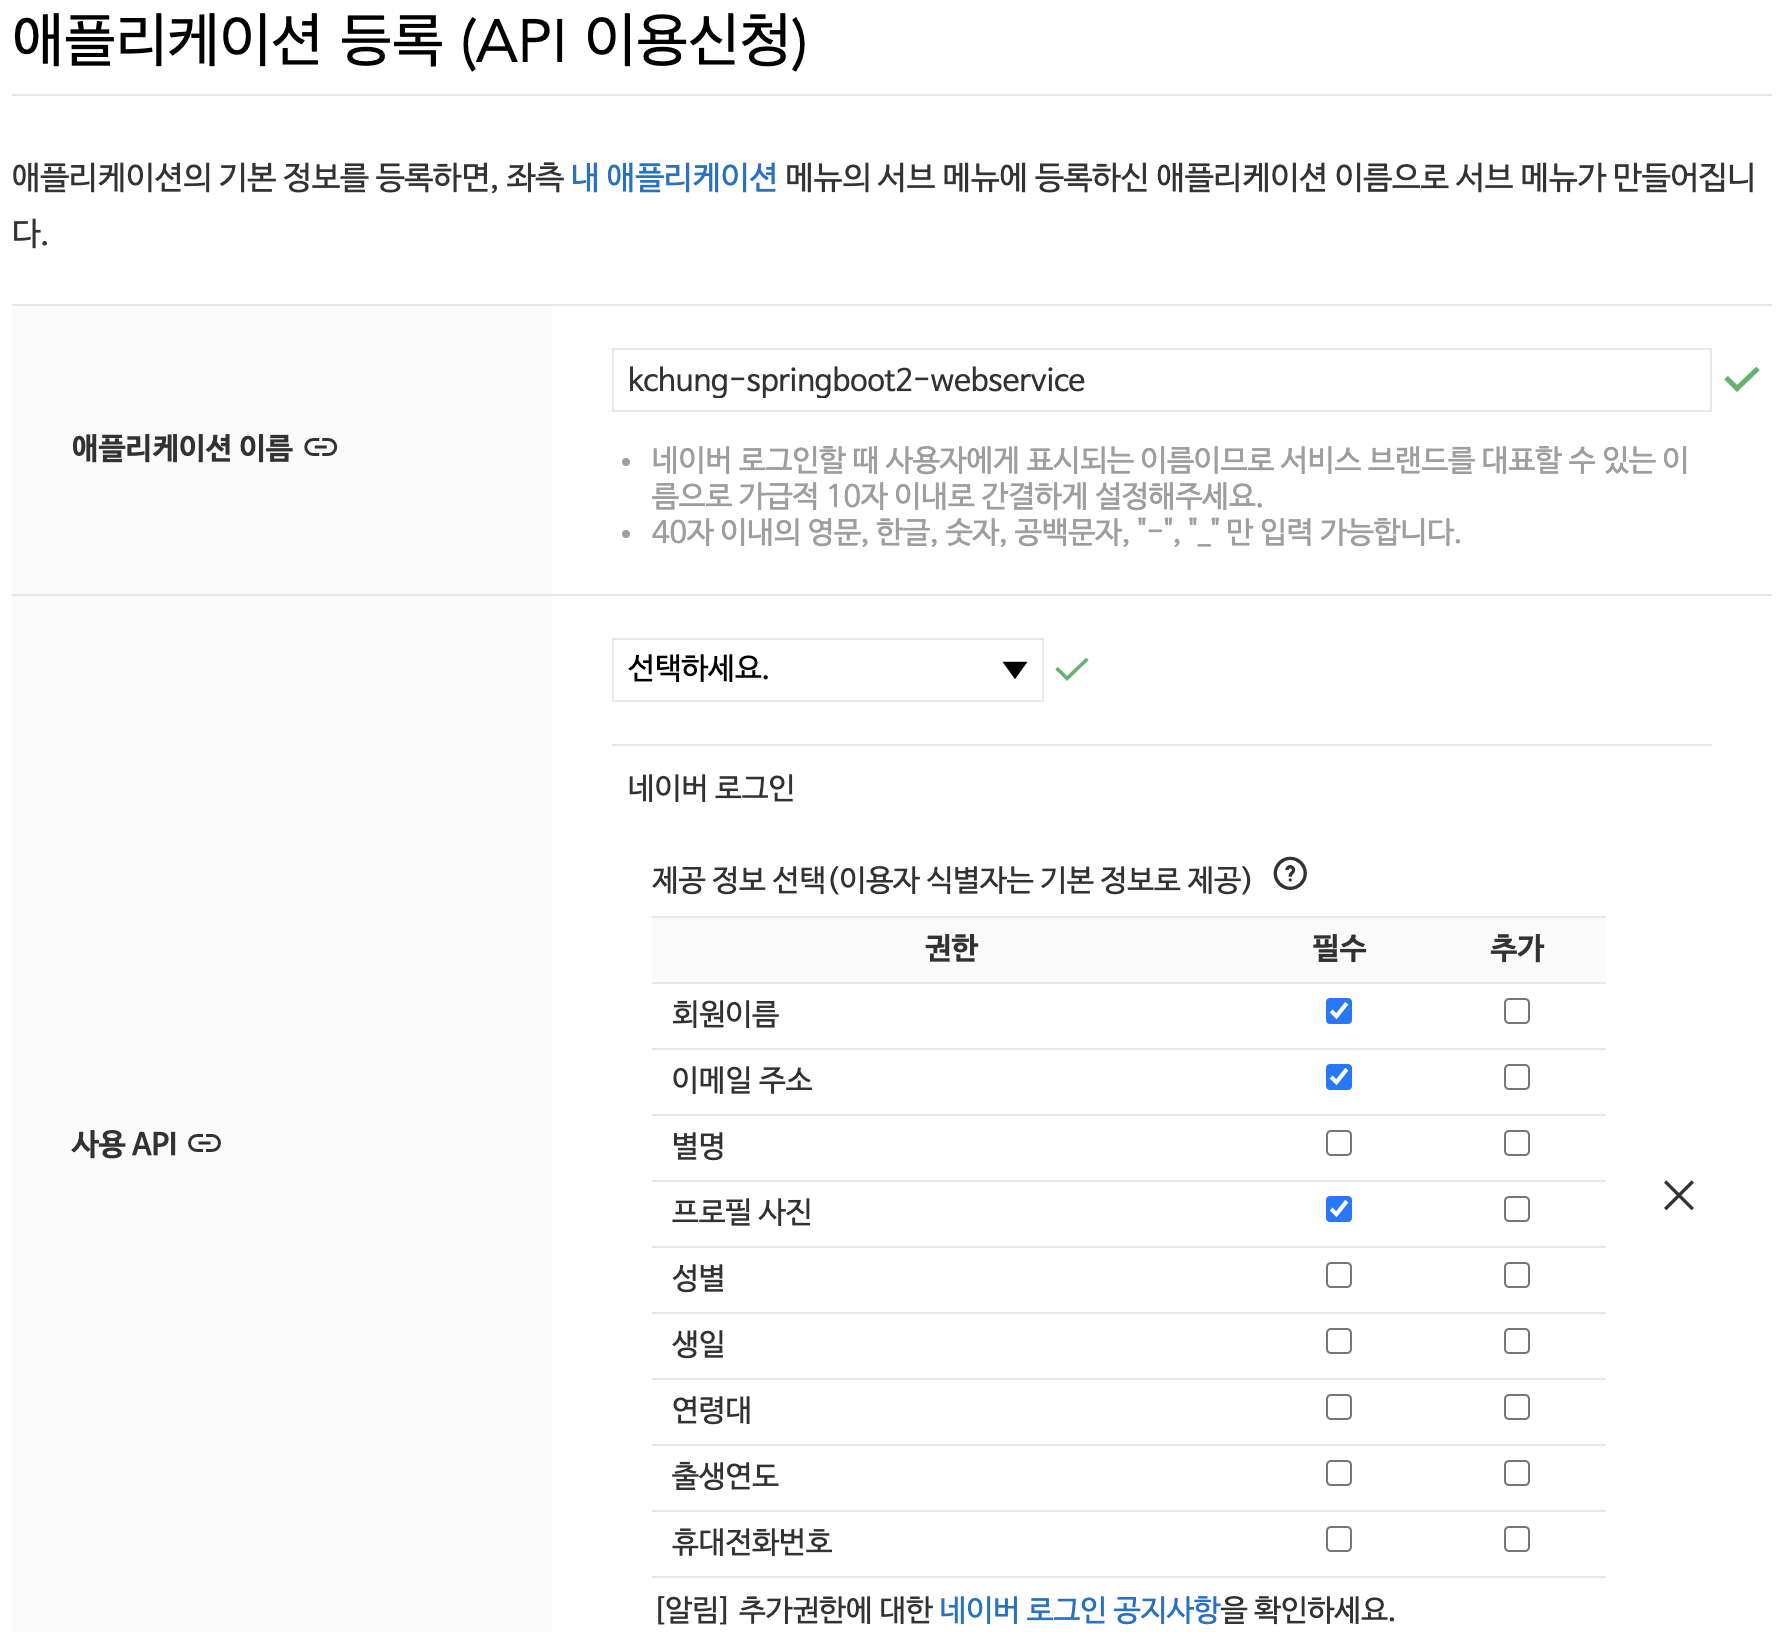Check 휴대전화번호 required checkbox
The image size is (1792, 1632).
[1338, 1539]
